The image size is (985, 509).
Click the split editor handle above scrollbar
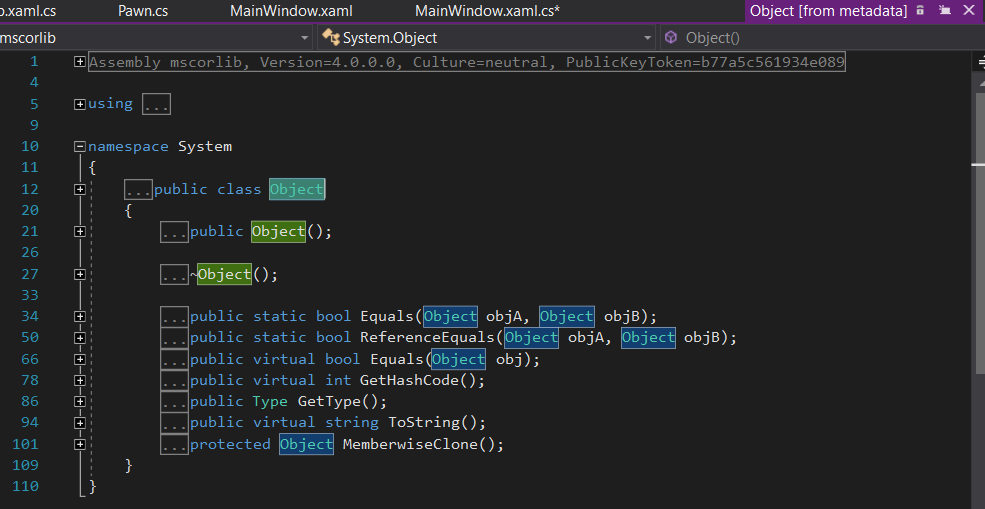point(979,60)
